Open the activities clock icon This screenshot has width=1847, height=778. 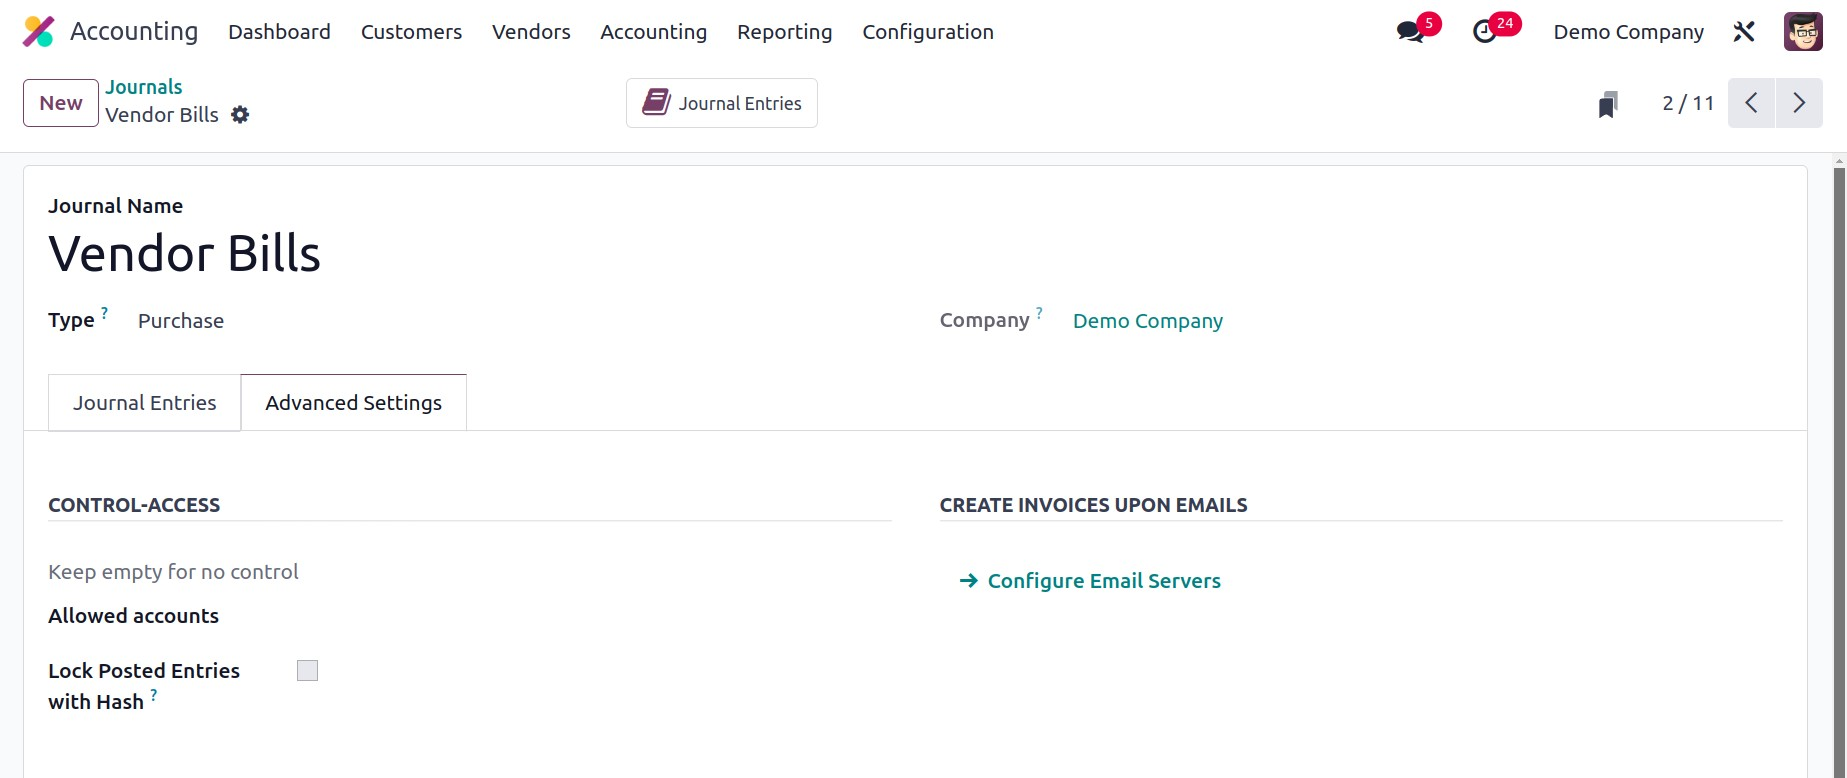[x=1486, y=32]
